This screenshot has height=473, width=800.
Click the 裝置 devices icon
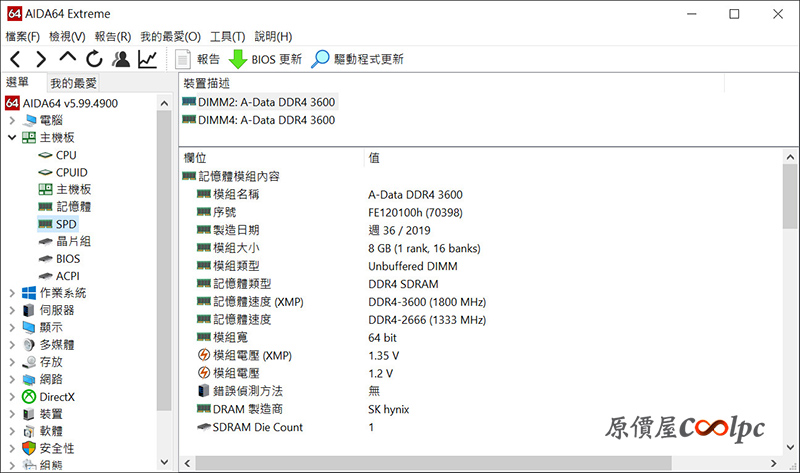29,414
